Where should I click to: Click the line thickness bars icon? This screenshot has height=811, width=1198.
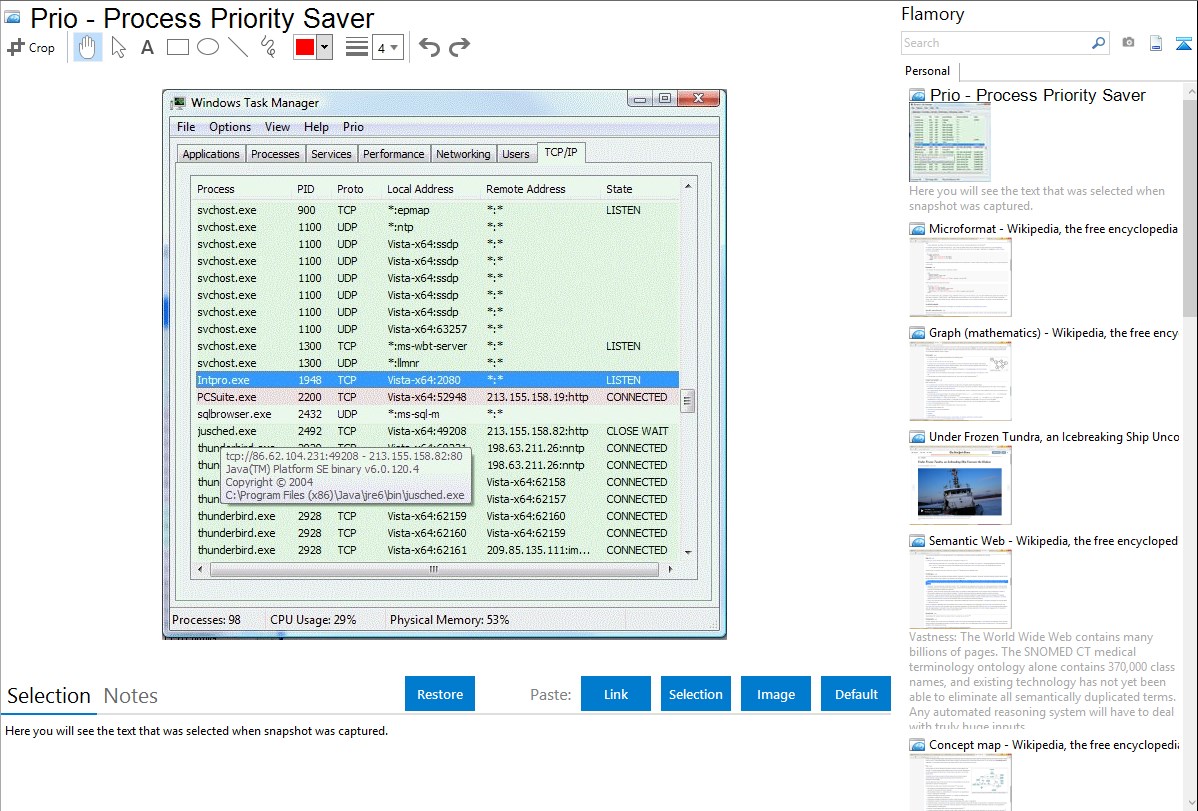[x=357, y=47]
